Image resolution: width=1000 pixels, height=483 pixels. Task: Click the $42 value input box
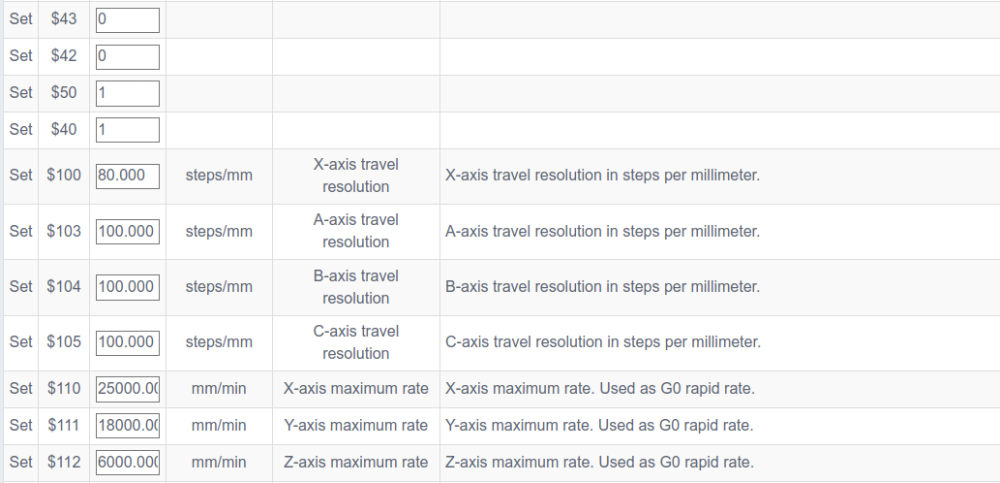128,57
